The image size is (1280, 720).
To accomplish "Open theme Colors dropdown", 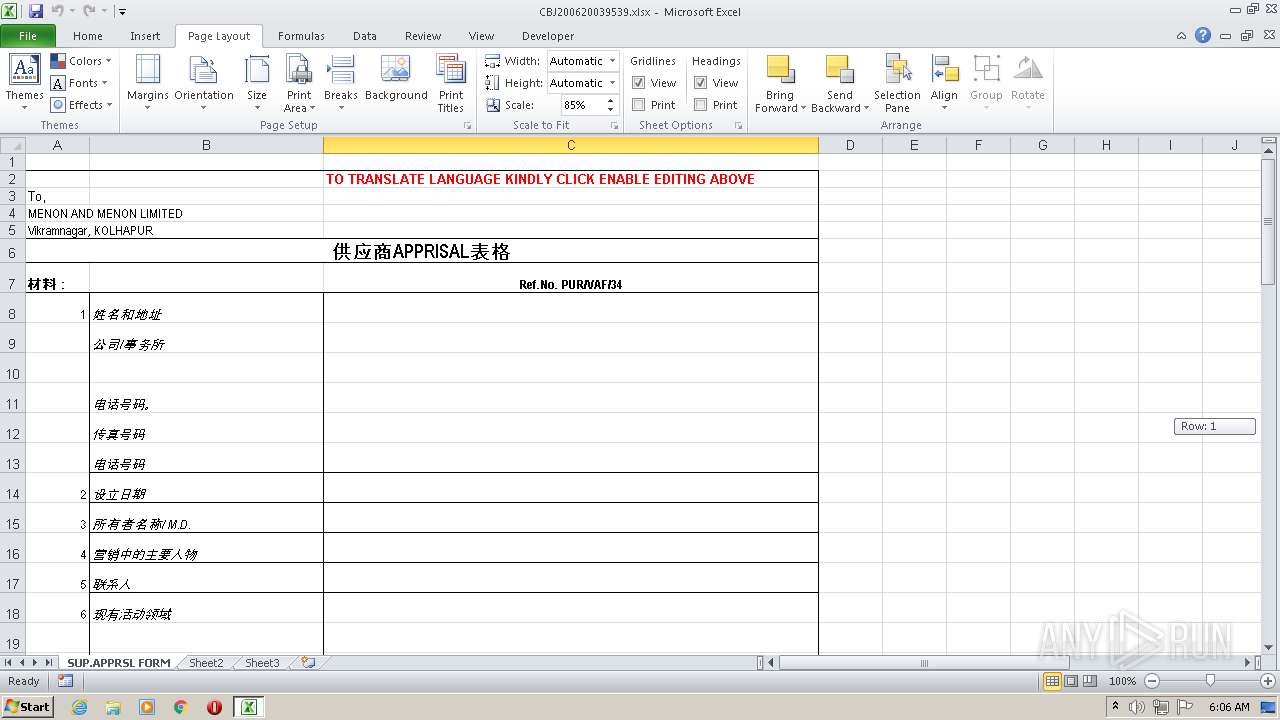I will pos(81,61).
